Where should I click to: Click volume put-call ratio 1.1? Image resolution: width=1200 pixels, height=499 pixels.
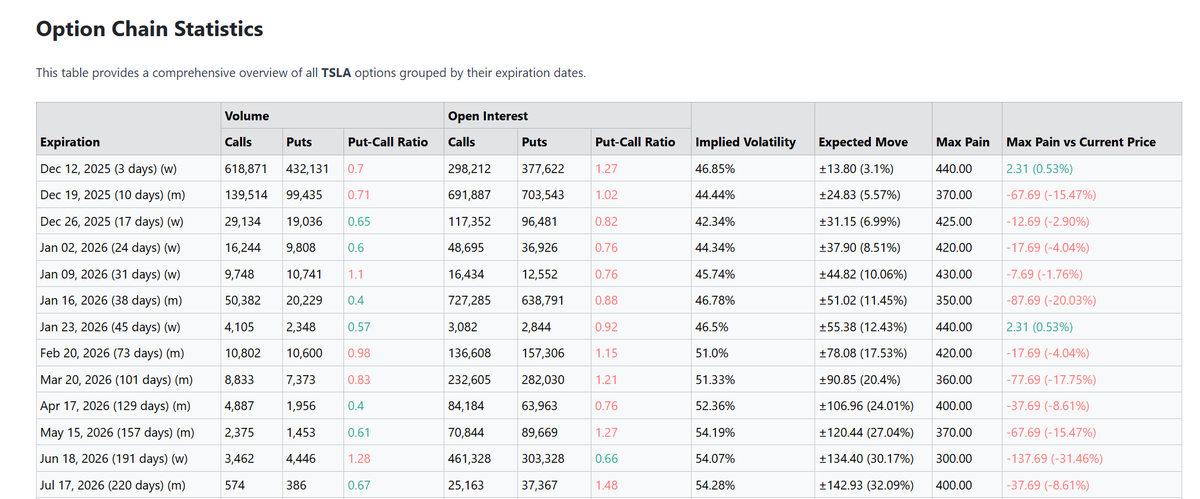coord(354,274)
